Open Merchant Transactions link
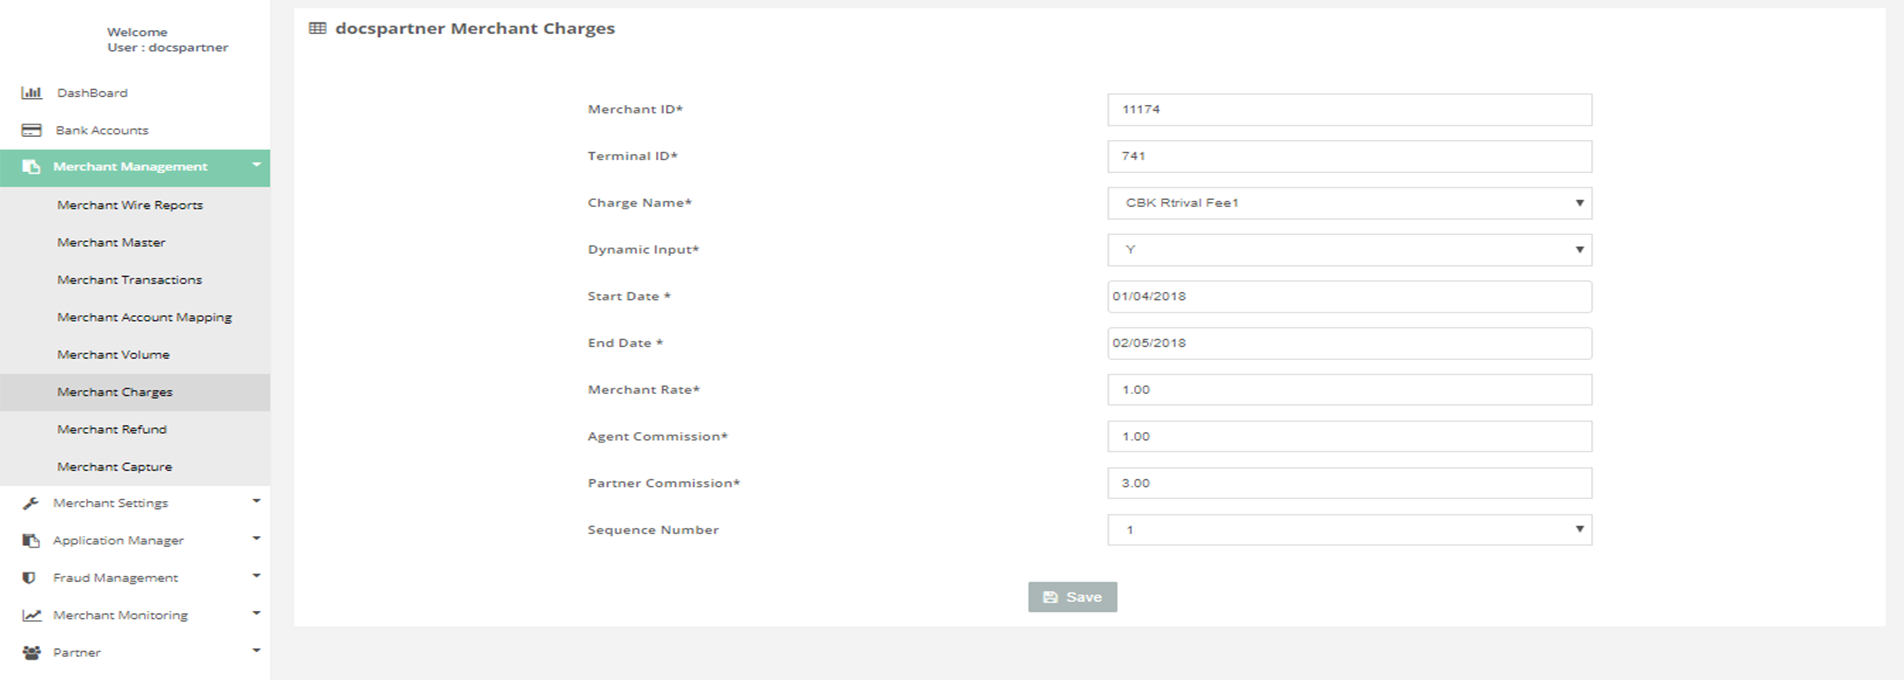Image resolution: width=1904 pixels, height=680 pixels. tap(129, 280)
